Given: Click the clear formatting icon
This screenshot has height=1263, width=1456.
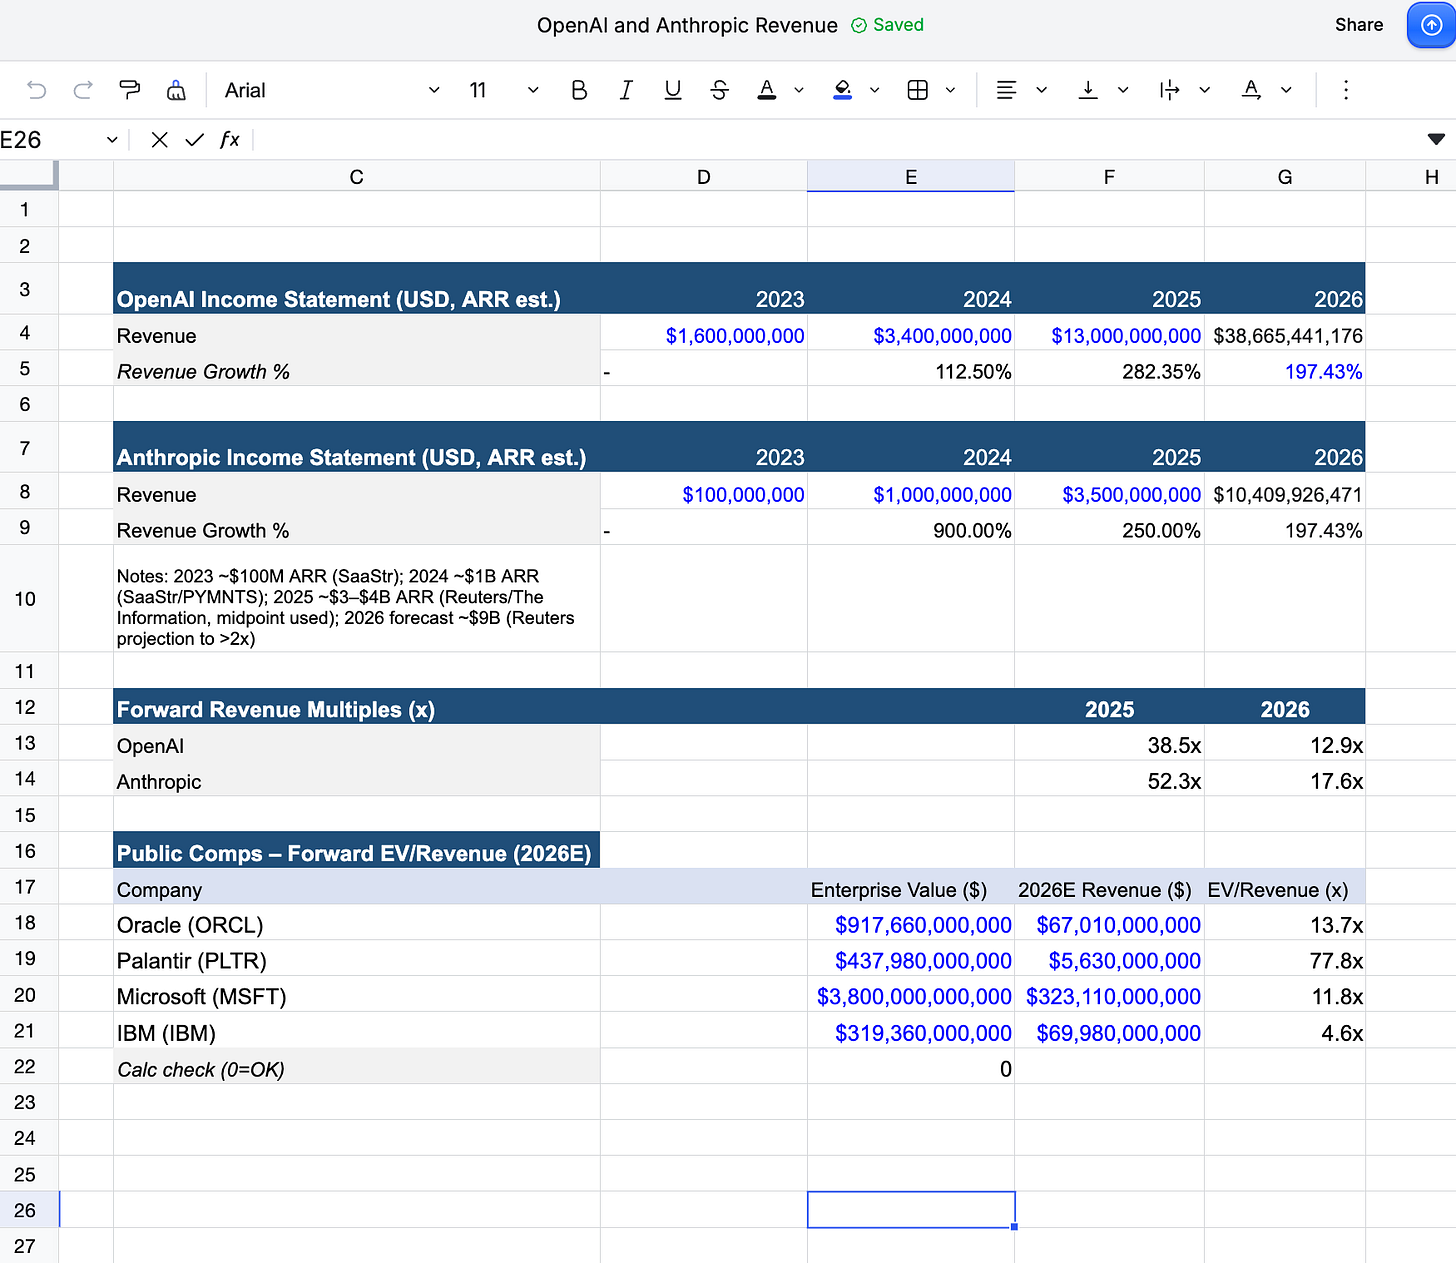Looking at the screenshot, I should 176,90.
